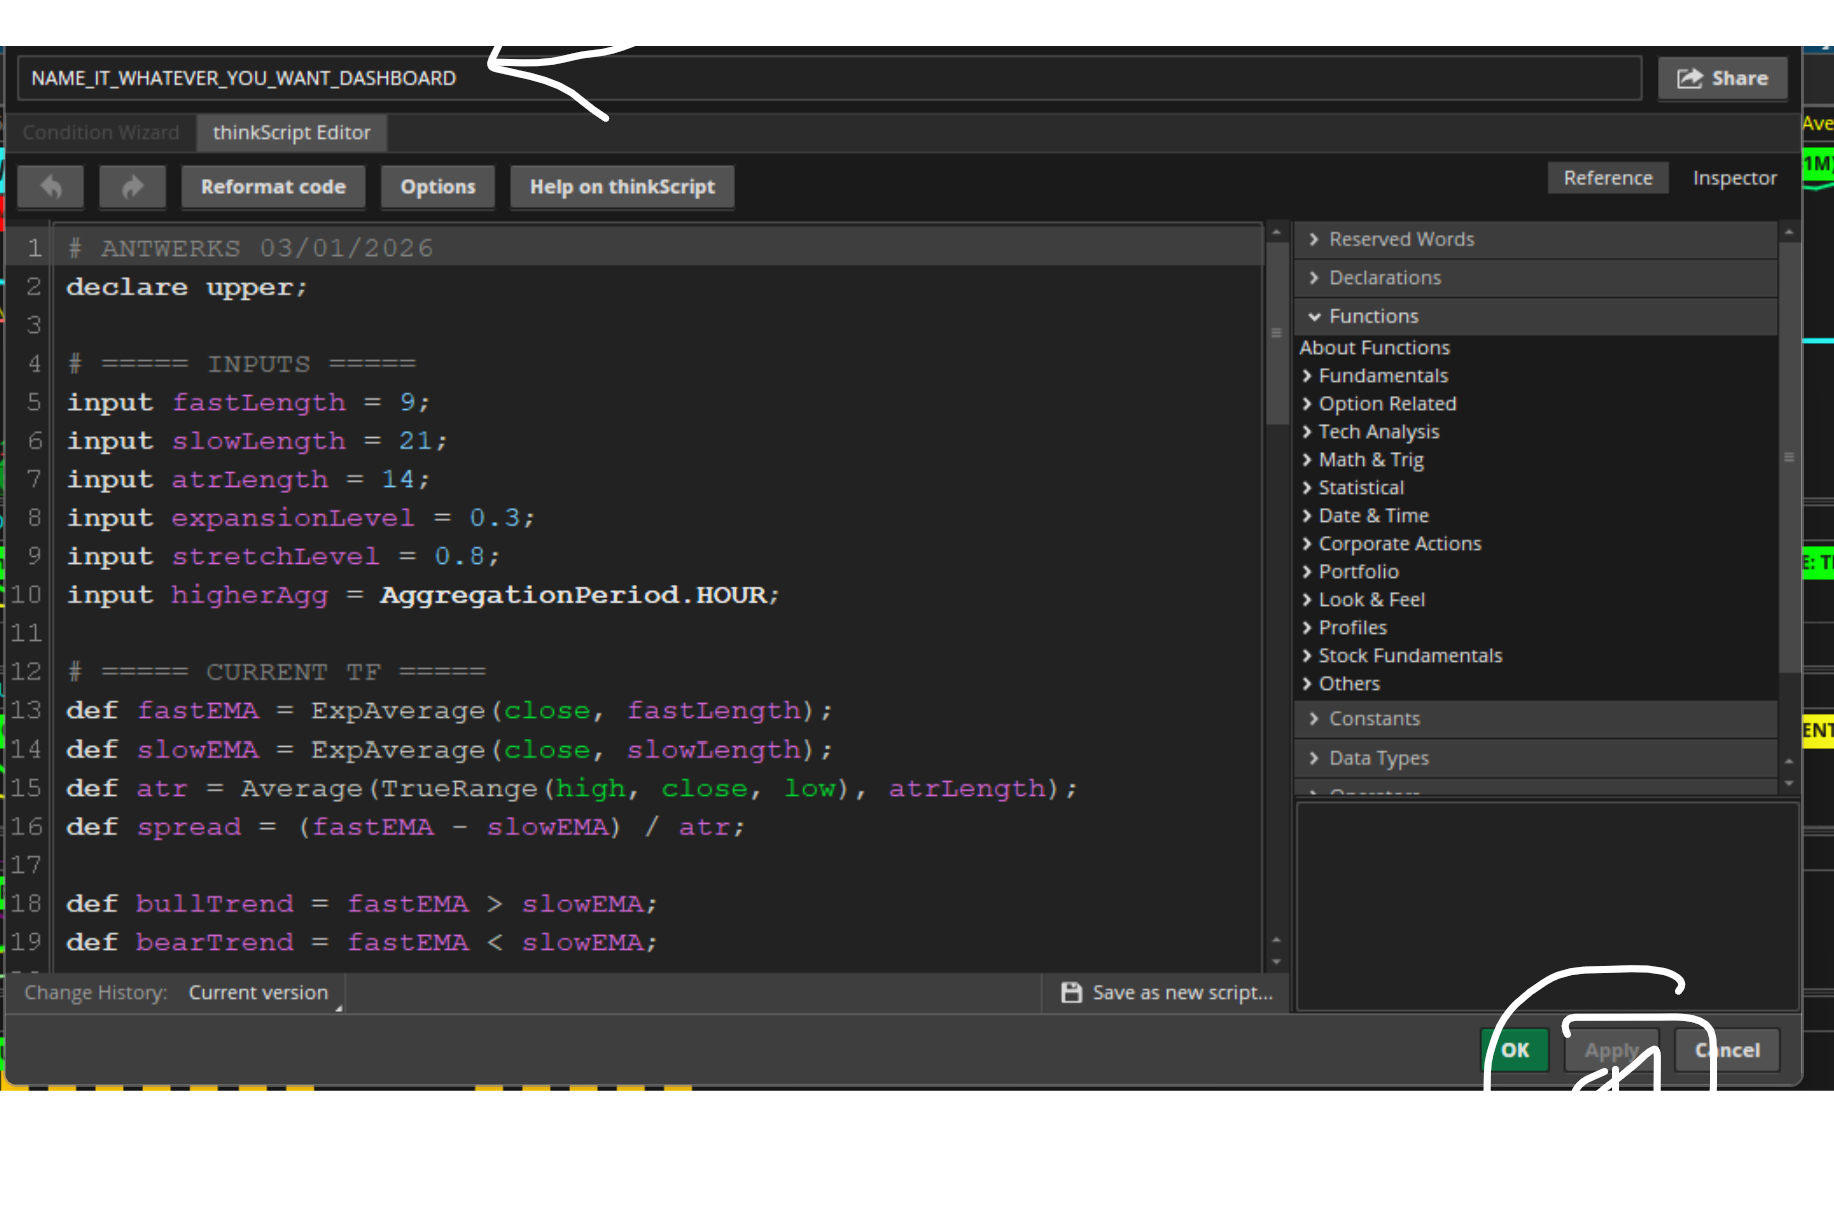The height and width of the screenshot is (1217, 1834).
Task: Click the undo arrow button
Action: 50,187
